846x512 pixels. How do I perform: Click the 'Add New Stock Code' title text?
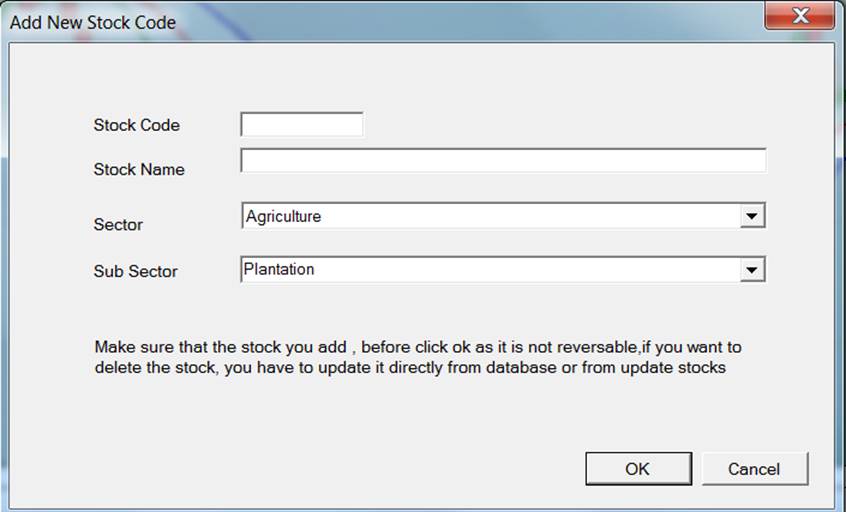coord(93,22)
